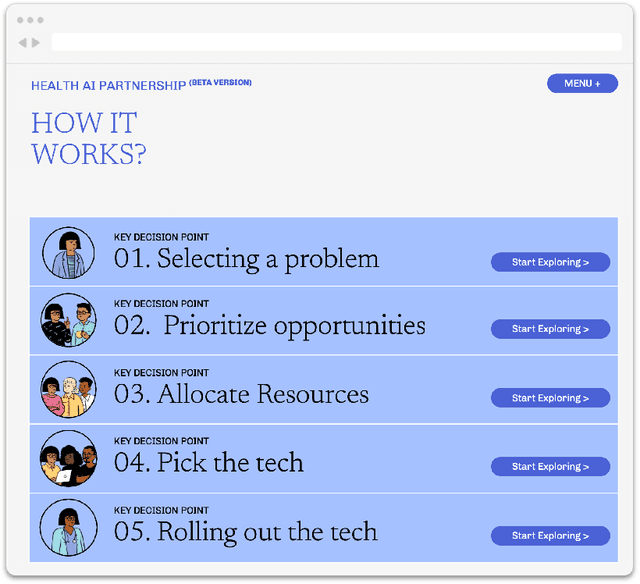
Task: Click the Pick the tech avatar illustration
Action: tap(68, 458)
